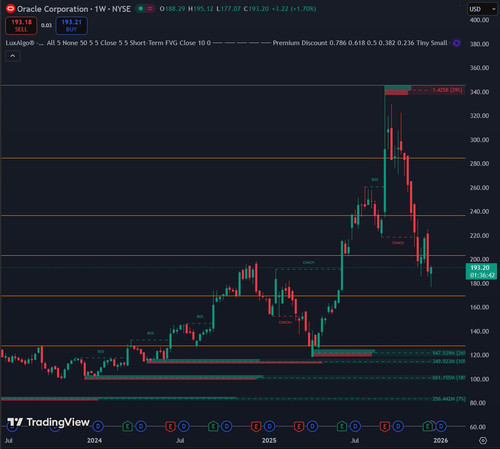Click the December 2025 green earnings marker
This screenshot has width=500, height=449.
click(428, 426)
